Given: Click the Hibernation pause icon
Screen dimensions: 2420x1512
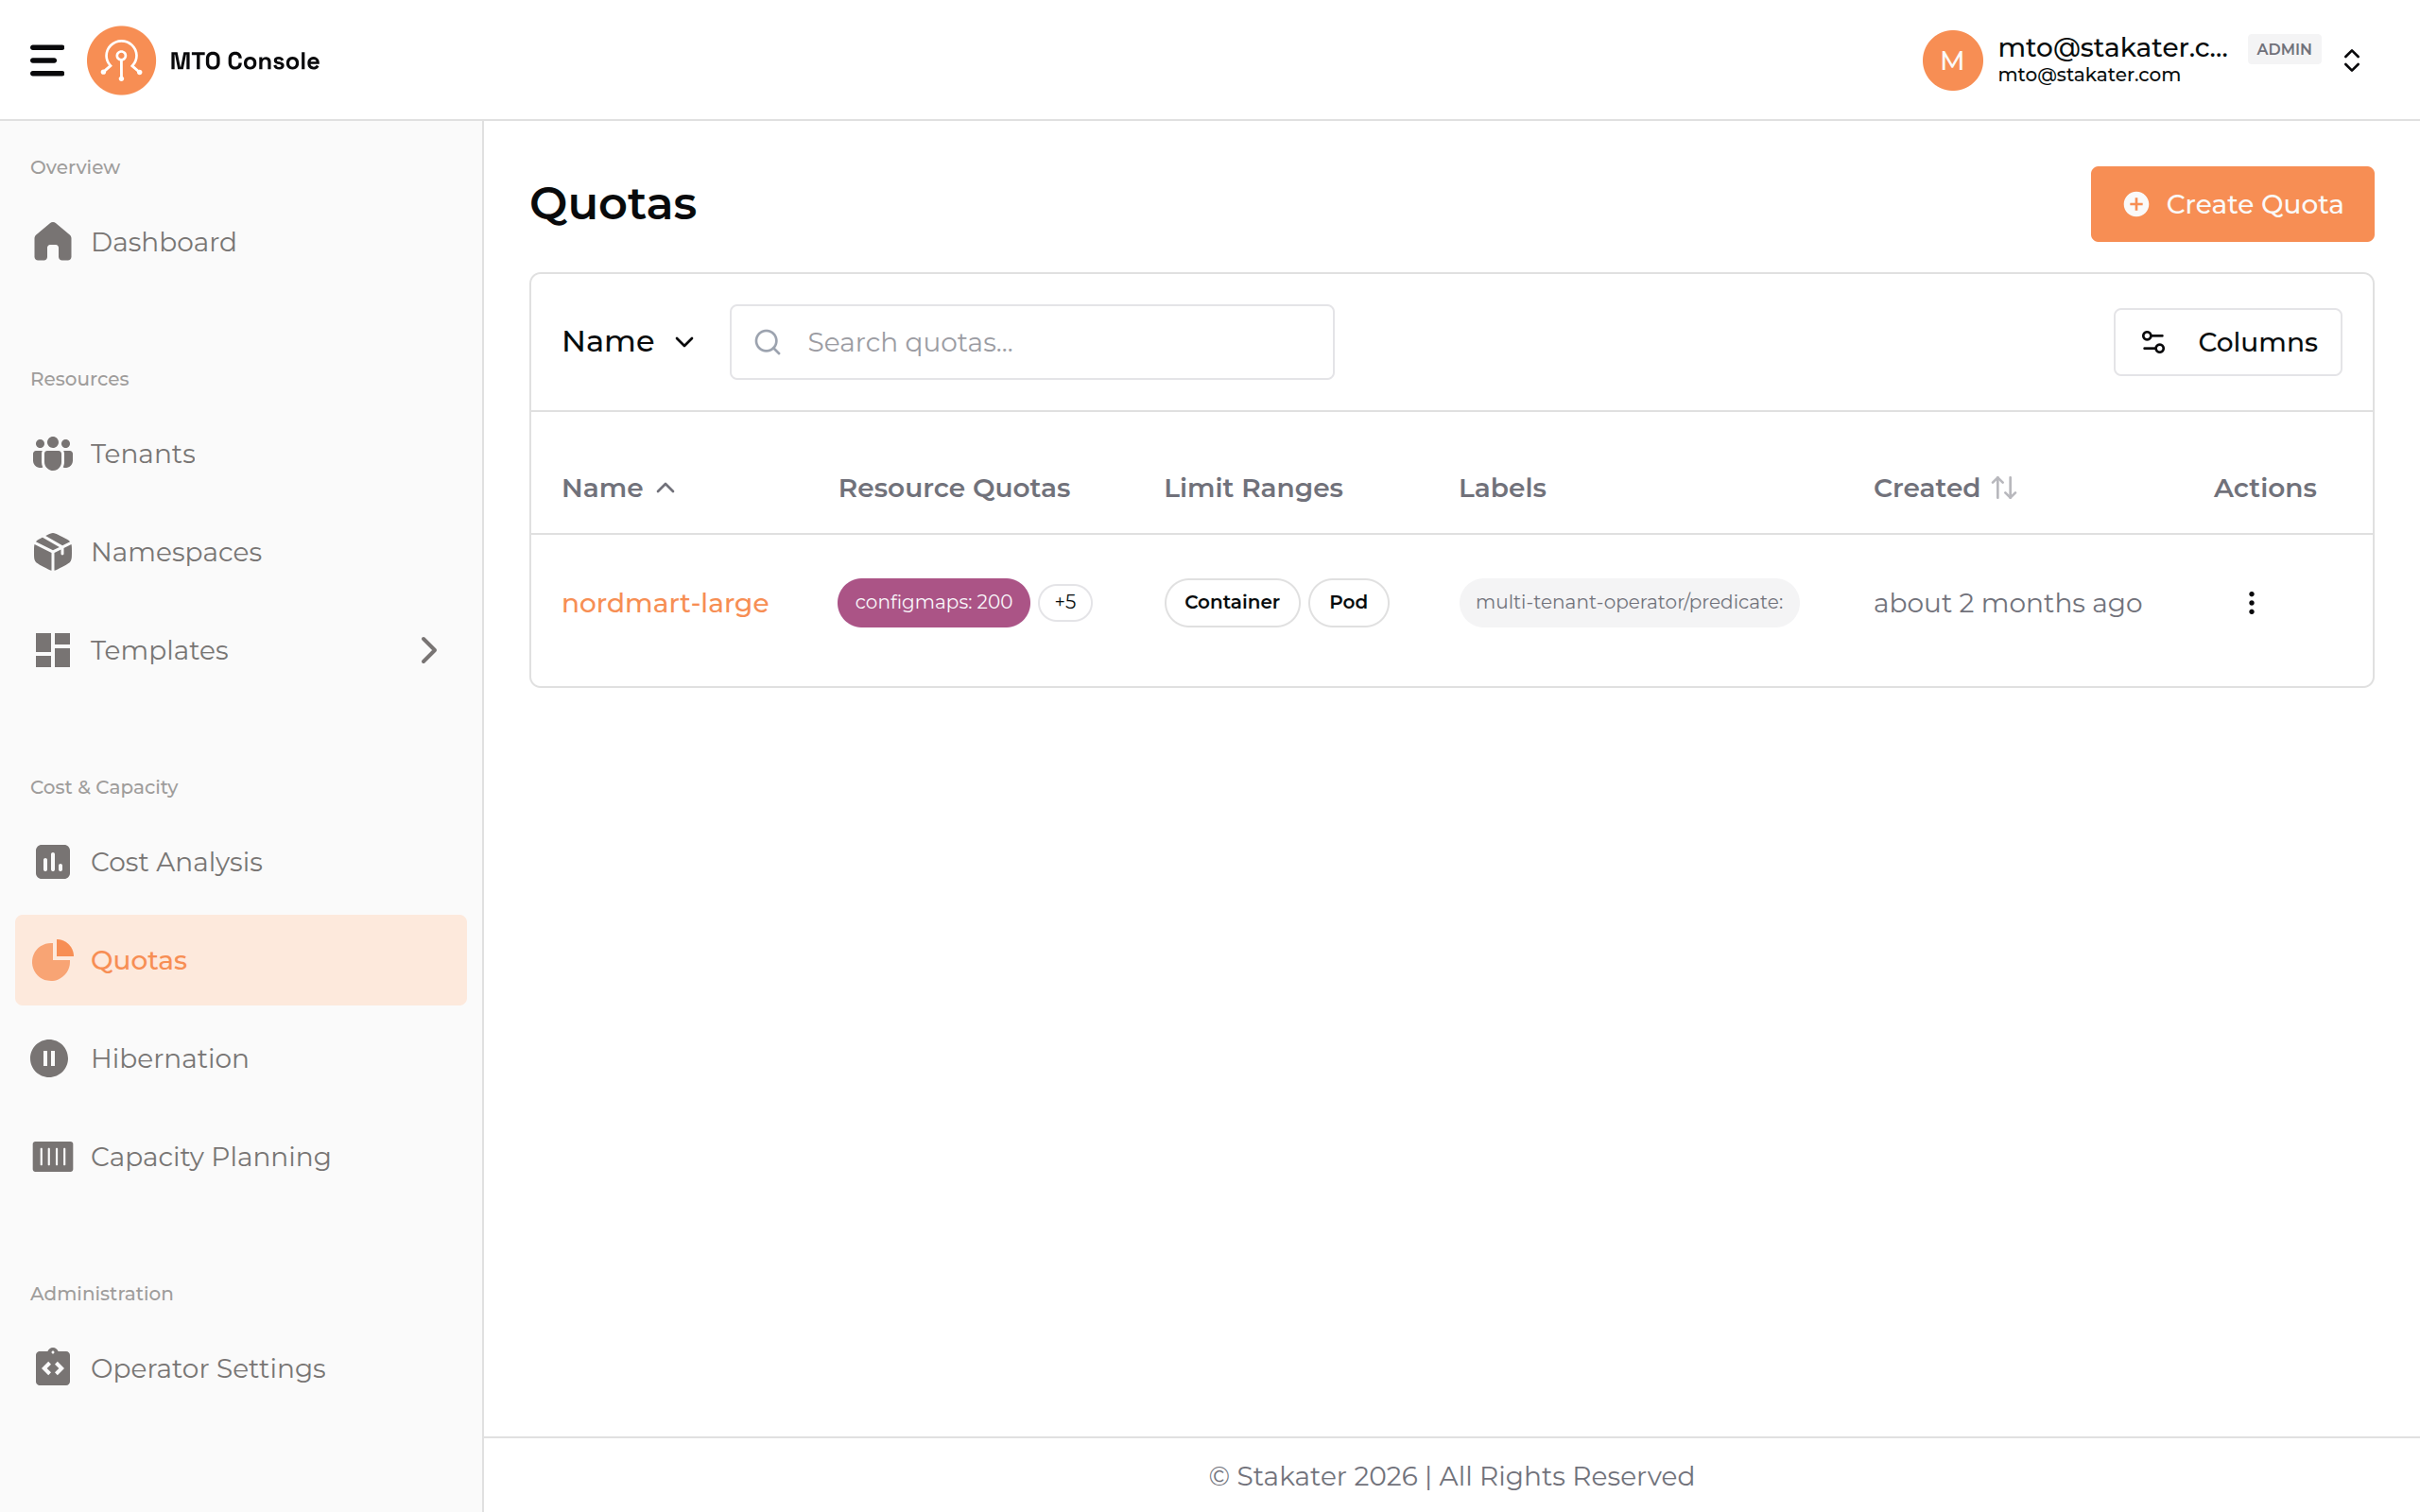Looking at the screenshot, I should pyautogui.click(x=49, y=1058).
